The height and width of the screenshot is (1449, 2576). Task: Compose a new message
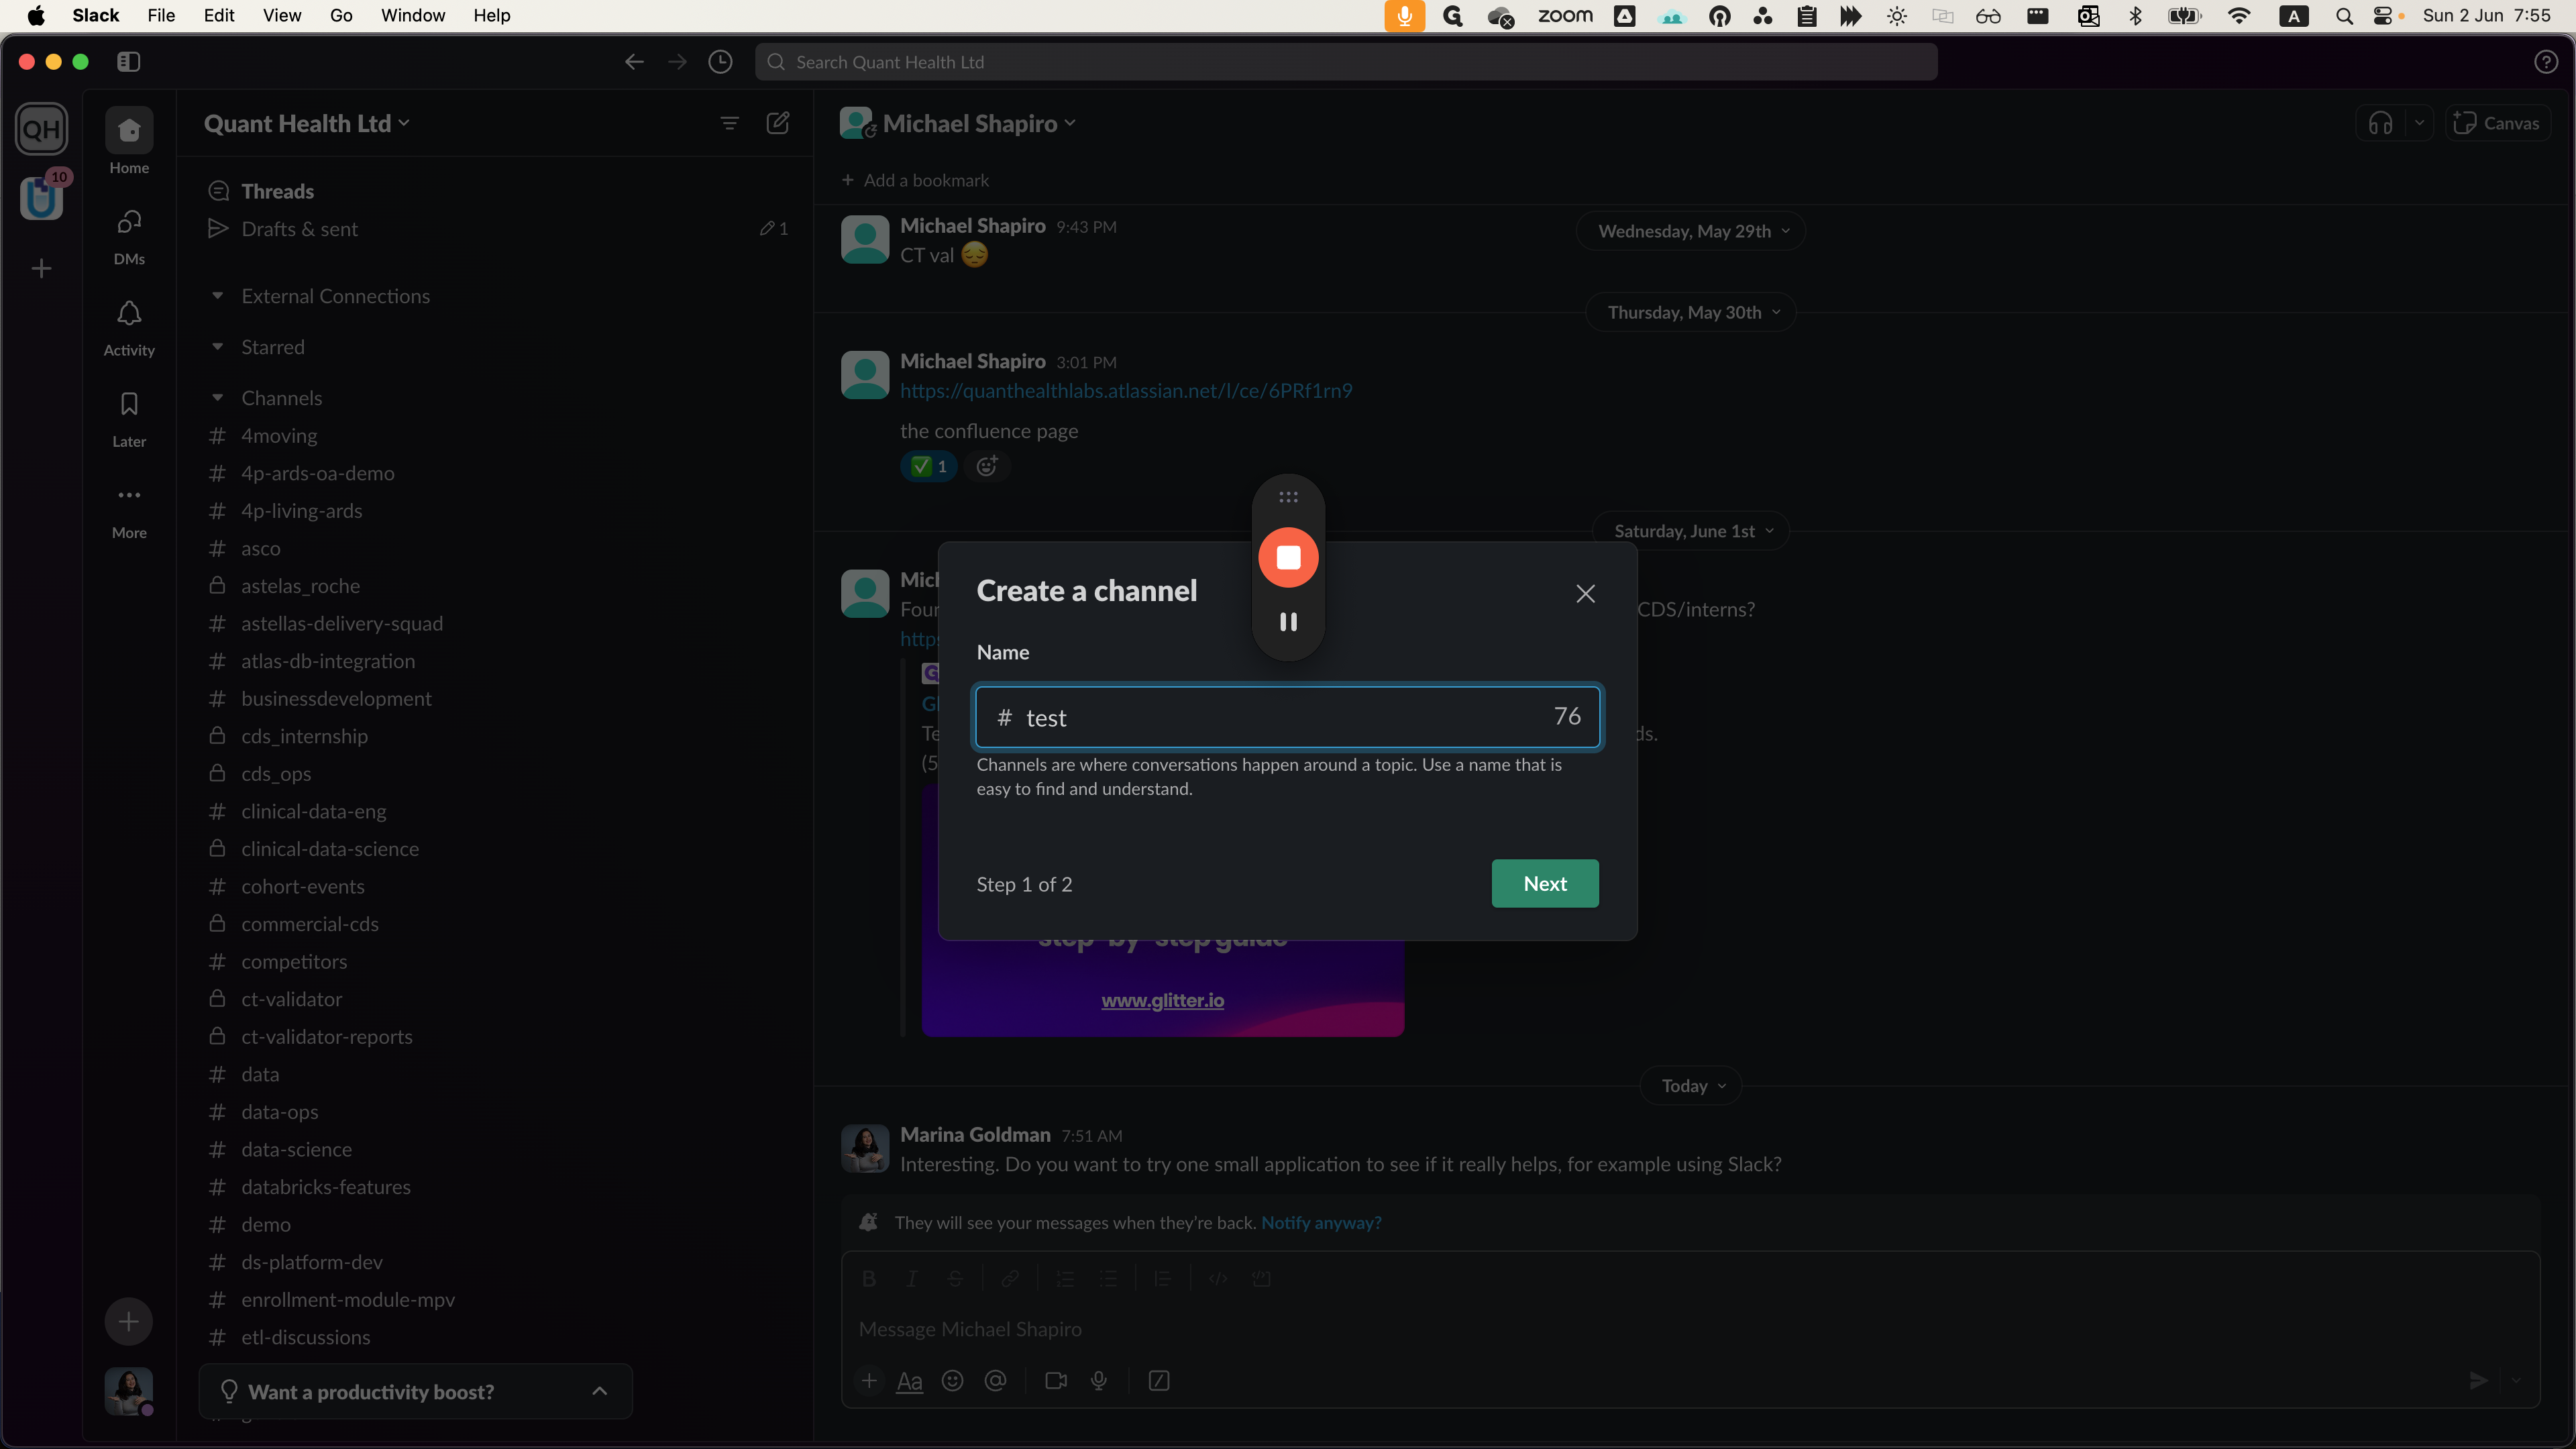tap(778, 123)
